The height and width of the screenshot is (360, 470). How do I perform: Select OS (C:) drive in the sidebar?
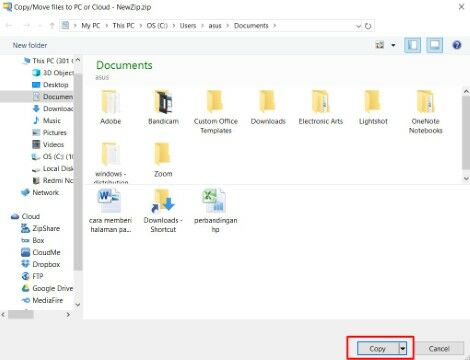click(x=53, y=157)
